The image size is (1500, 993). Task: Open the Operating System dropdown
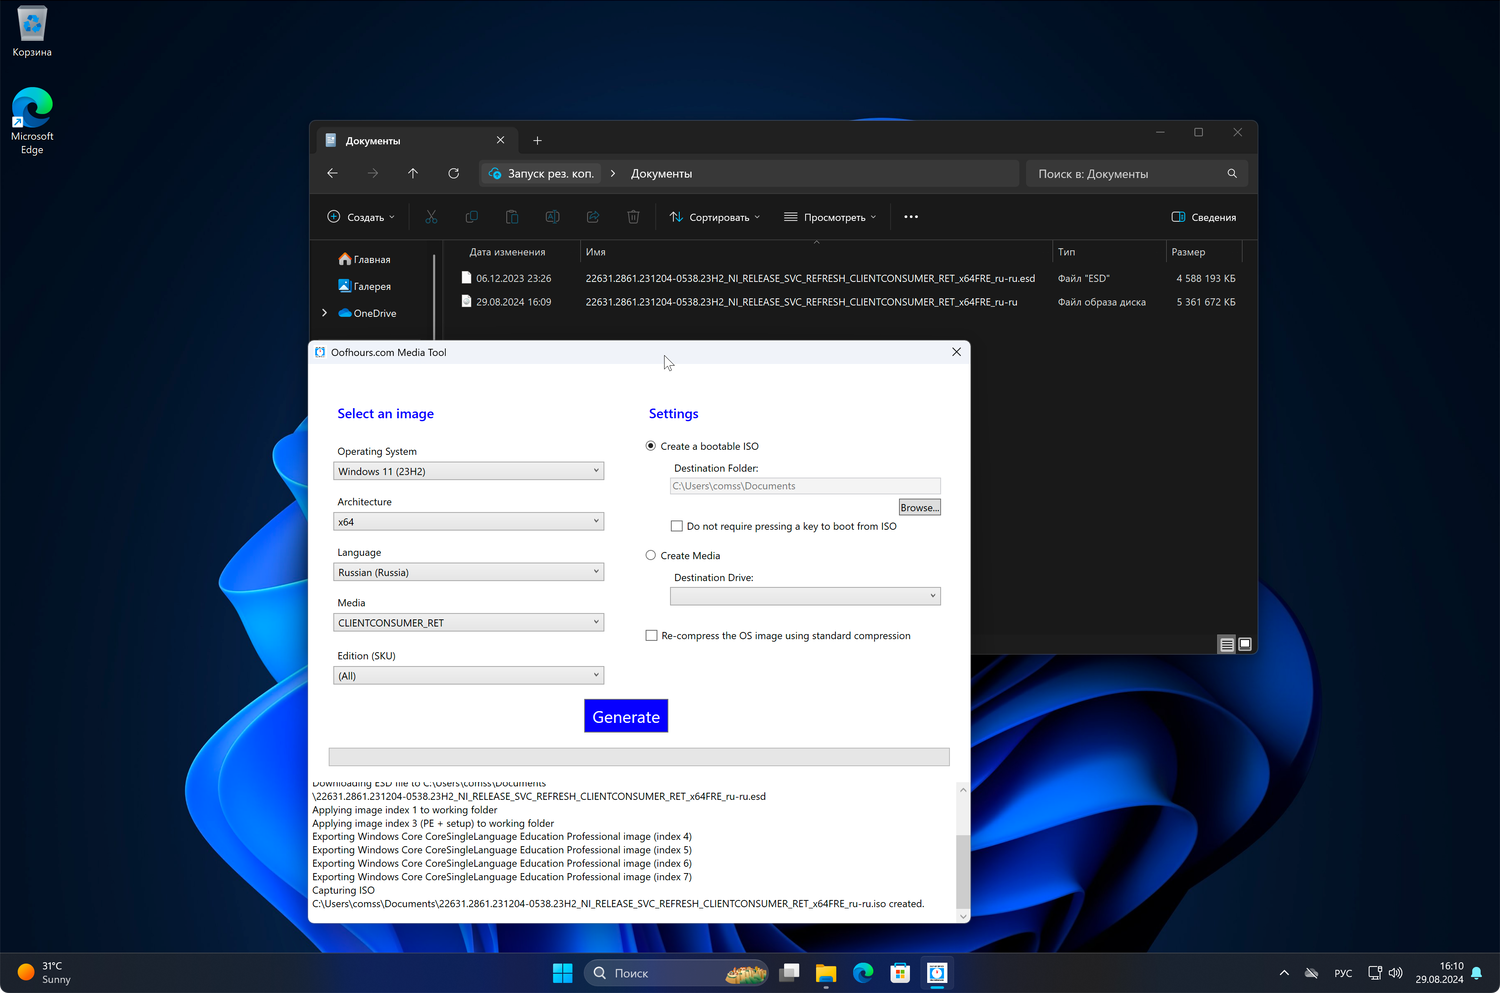[x=468, y=471]
